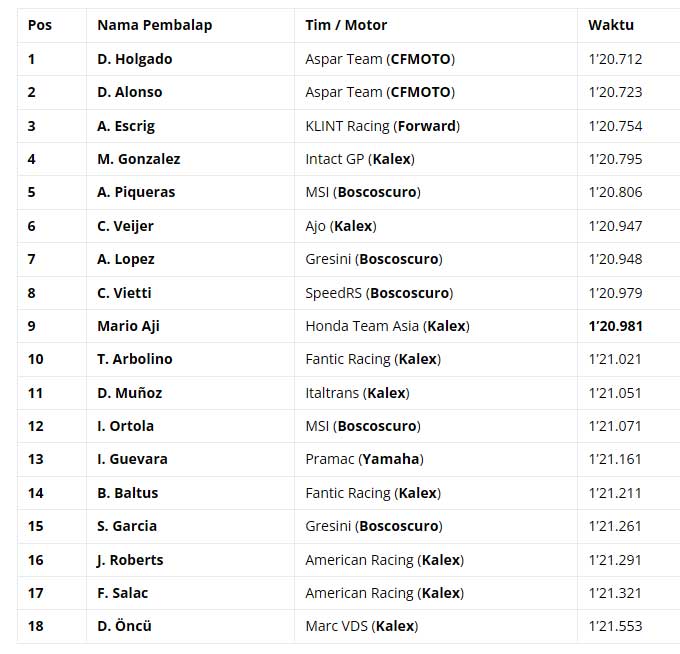This screenshot has height=654, width=680.
Task: Click the "Tim / Motor" column header
Action: (x=346, y=25)
